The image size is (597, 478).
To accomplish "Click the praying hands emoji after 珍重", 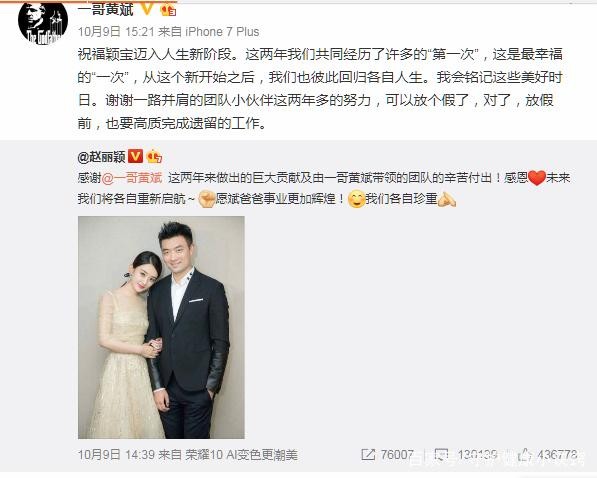I will pos(447,199).
